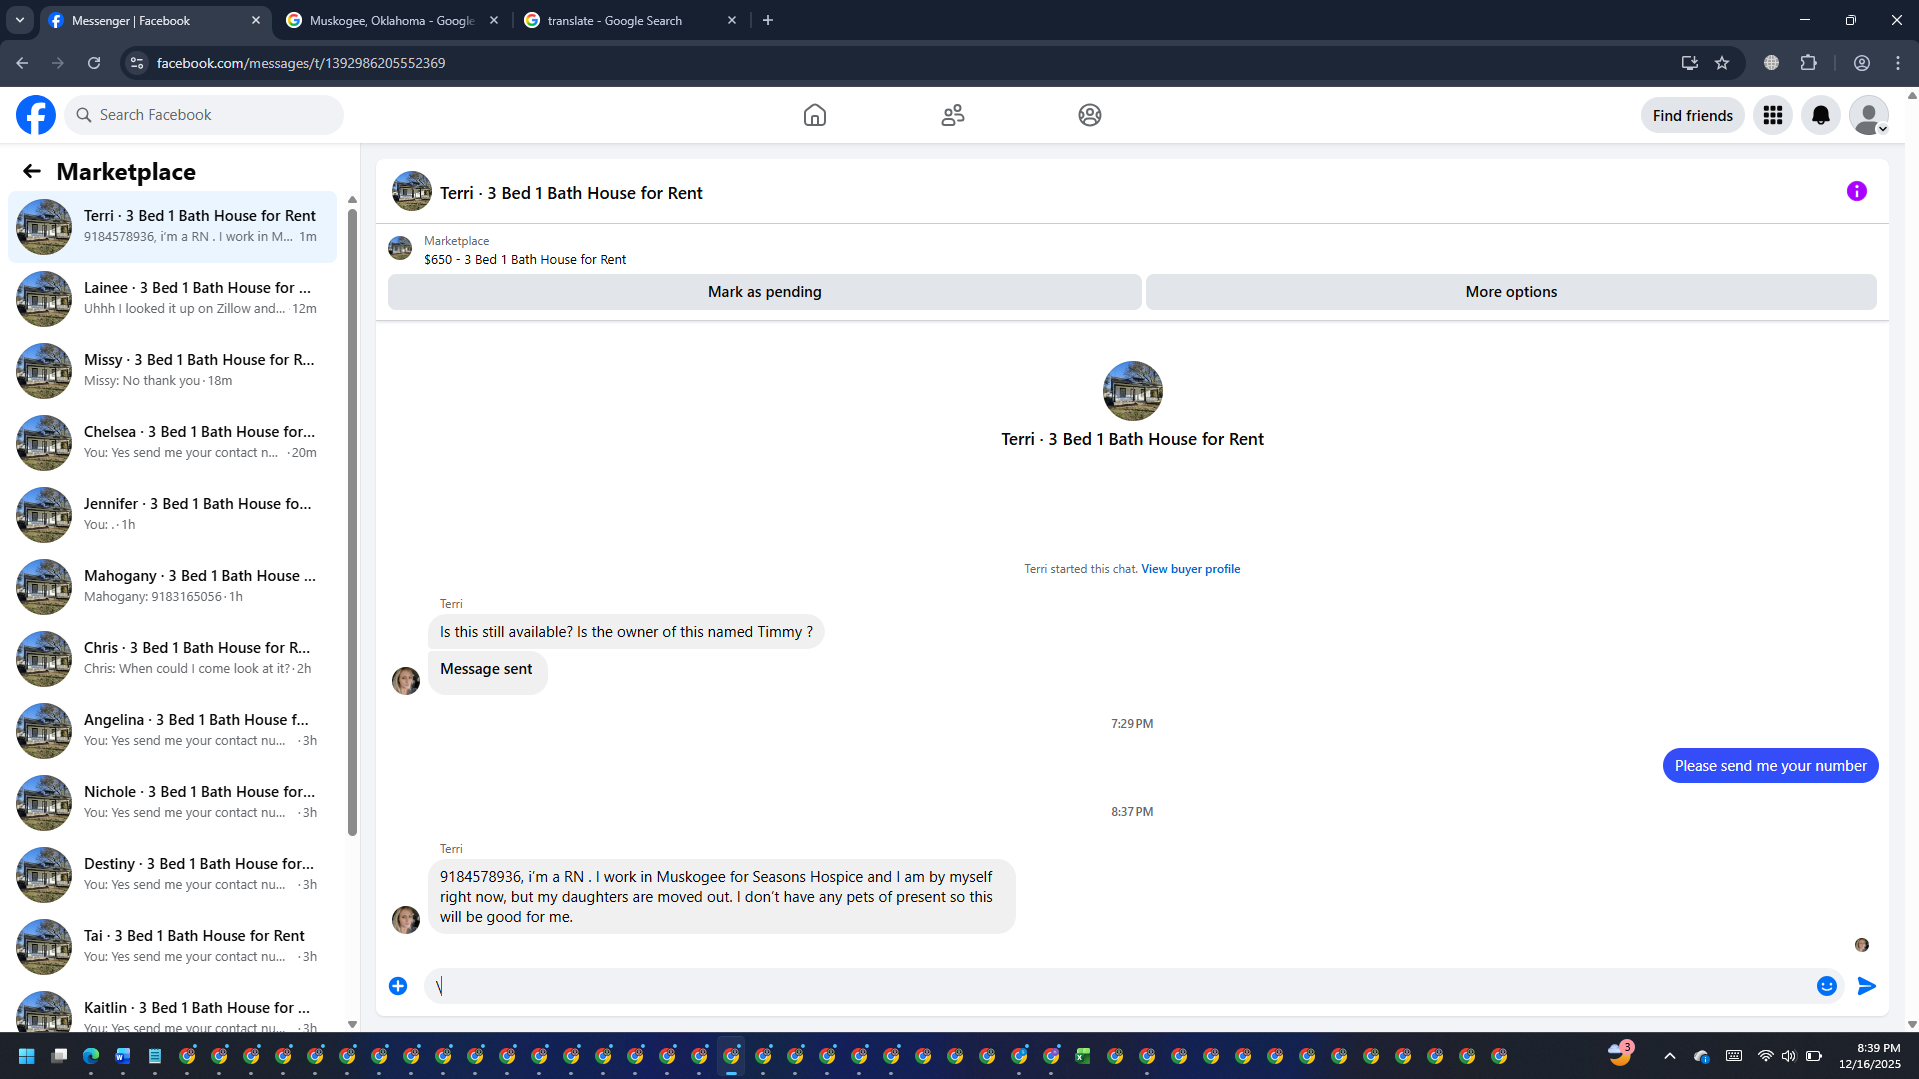1919x1079 pixels.
Task: Open Microsoft Word from the taskbar
Action: (123, 1056)
